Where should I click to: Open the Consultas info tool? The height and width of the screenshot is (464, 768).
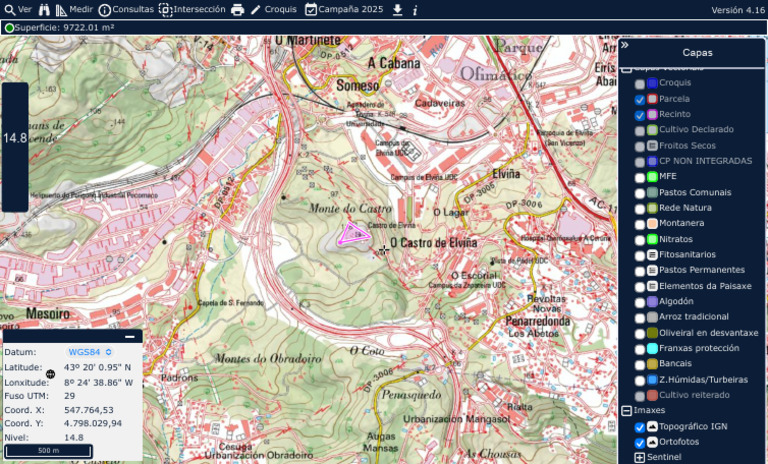(x=126, y=9)
